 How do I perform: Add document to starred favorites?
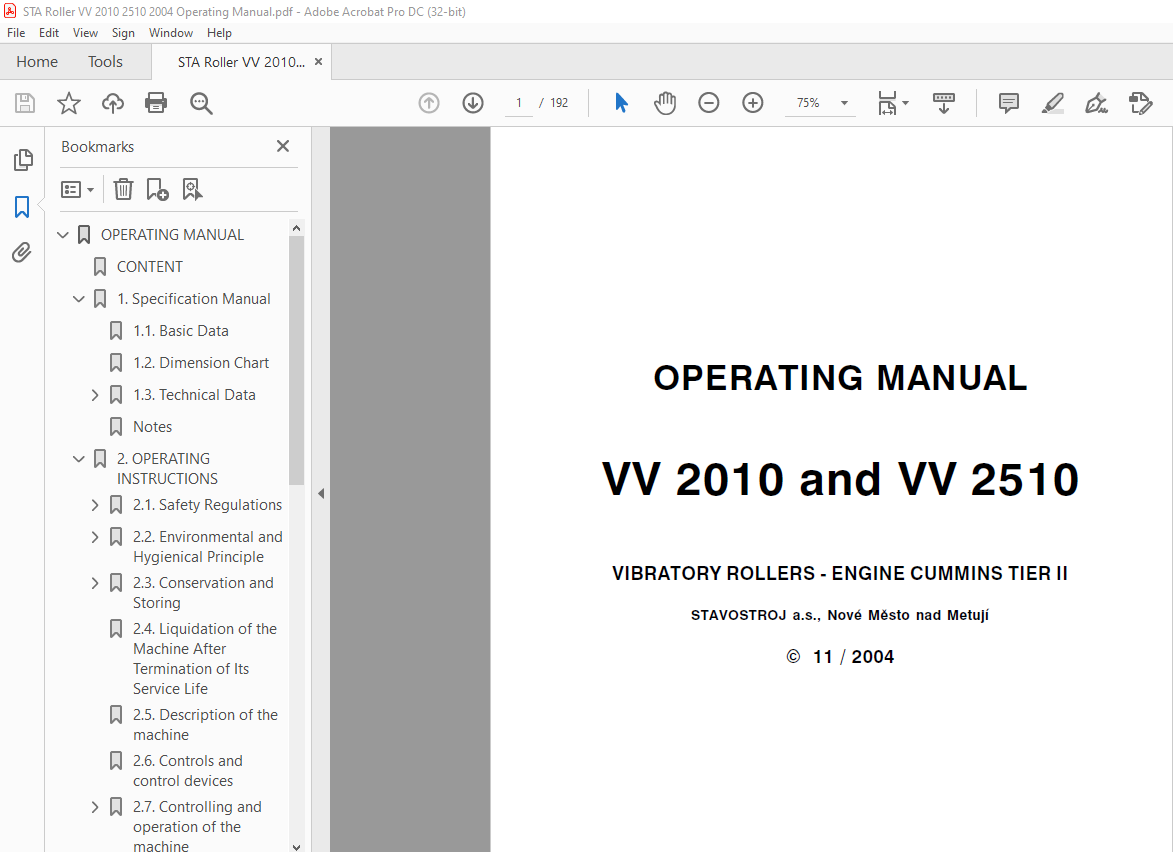[x=69, y=103]
